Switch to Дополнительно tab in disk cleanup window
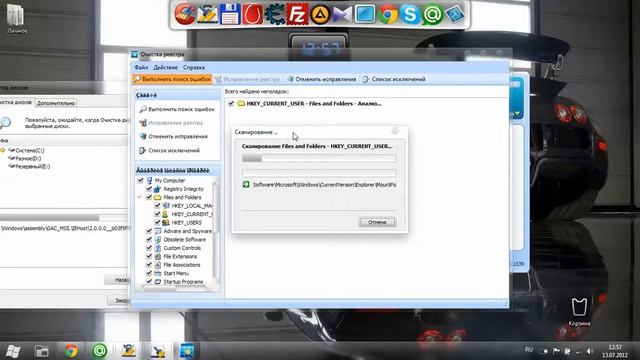Viewport: 640px width, 360px height. click(x=56, y=103)
